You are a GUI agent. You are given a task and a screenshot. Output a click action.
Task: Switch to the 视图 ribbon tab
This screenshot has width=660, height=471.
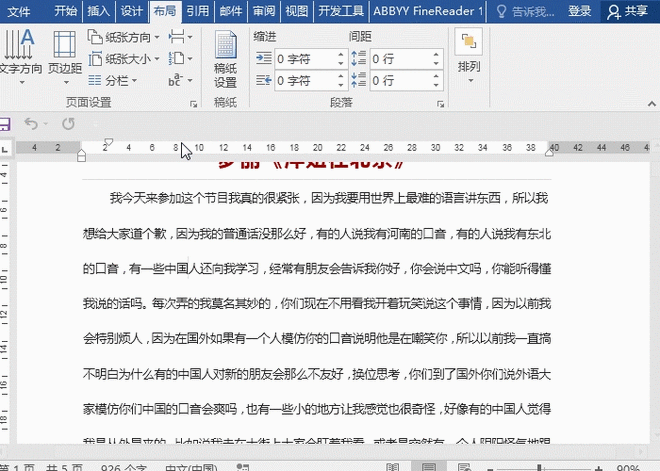pyautogui.click(x=296, y=11)
